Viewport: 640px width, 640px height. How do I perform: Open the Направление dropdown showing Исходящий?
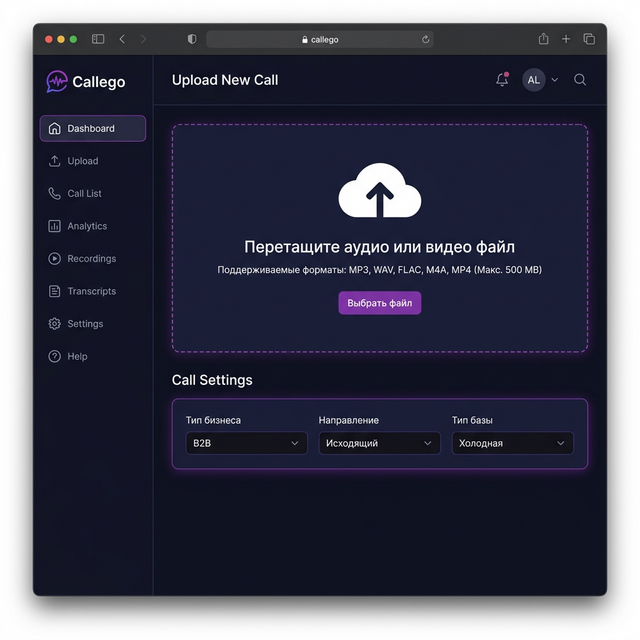click(379, 443)
